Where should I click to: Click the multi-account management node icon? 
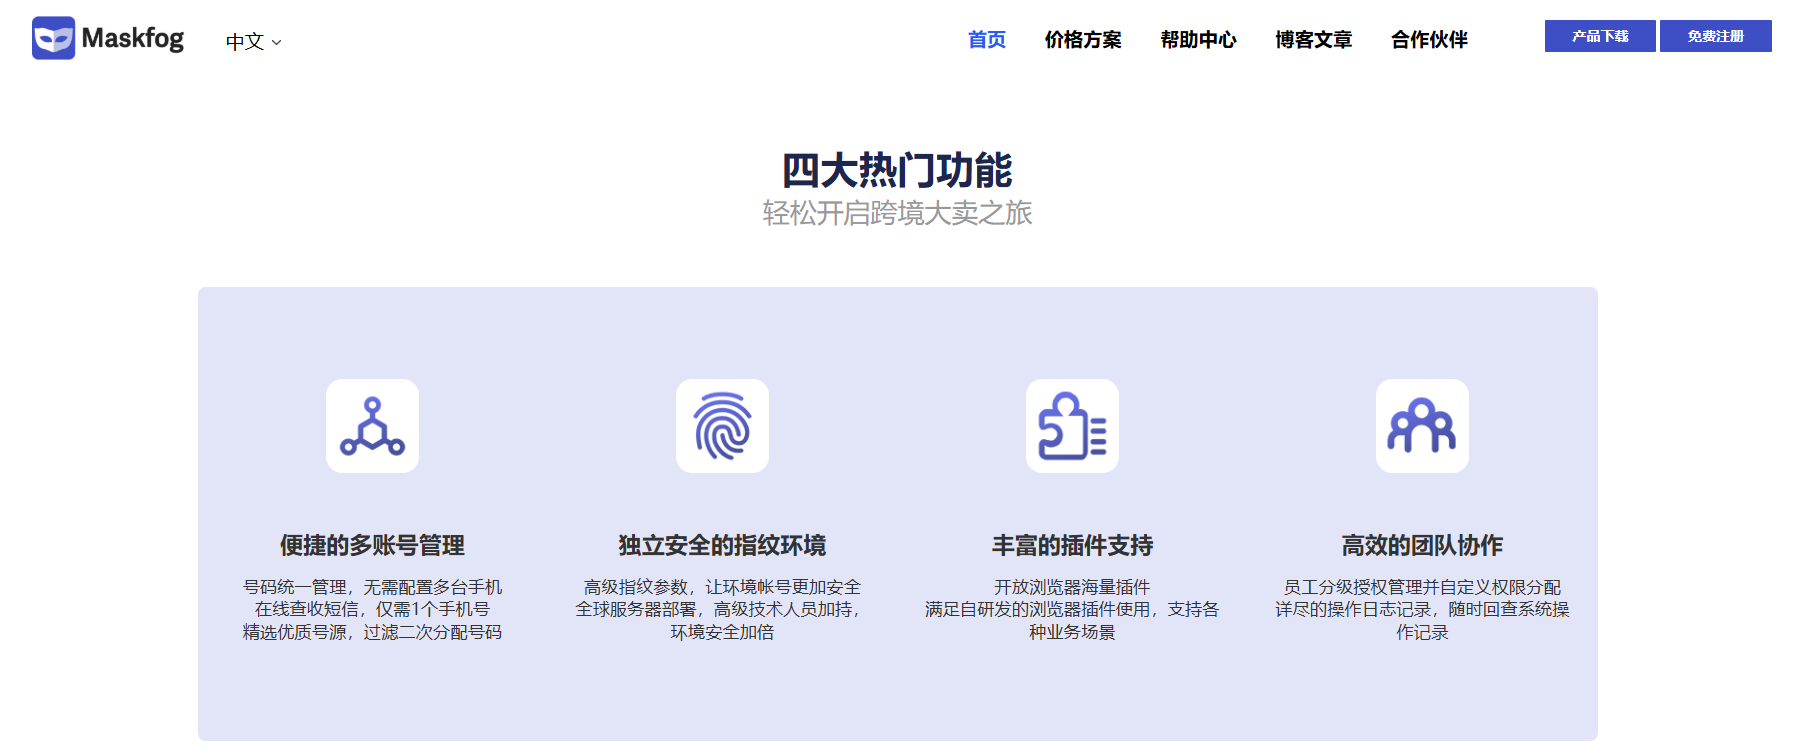coord(372,426)
